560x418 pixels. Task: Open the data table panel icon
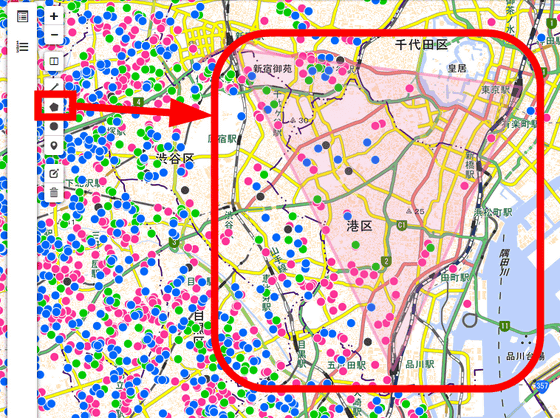tap(22, 16)
